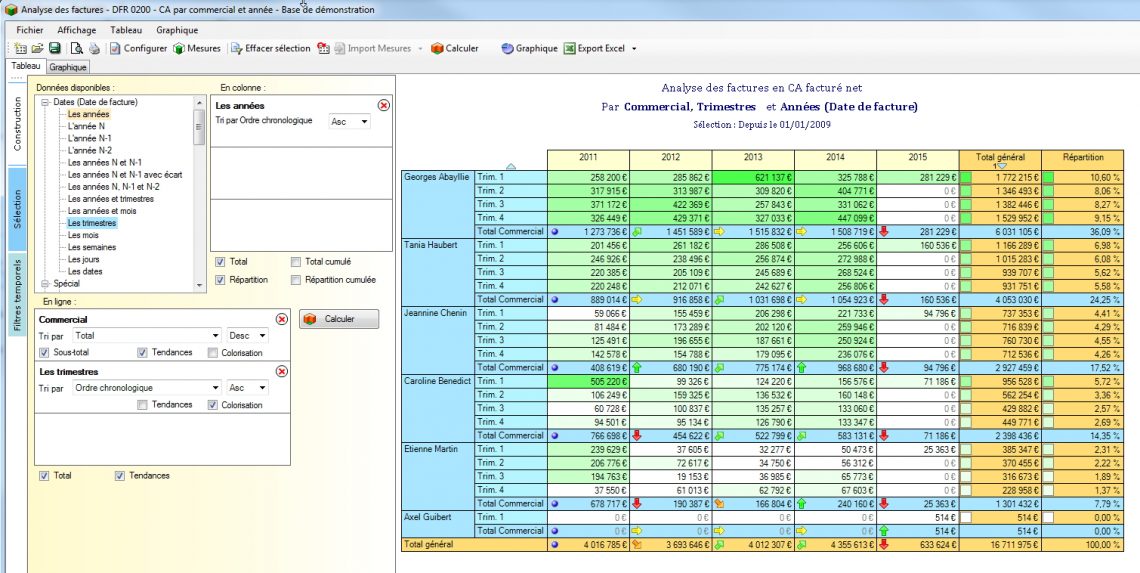Open the Sélection side tab
The image size is (1140, 573).
(17, 209)
